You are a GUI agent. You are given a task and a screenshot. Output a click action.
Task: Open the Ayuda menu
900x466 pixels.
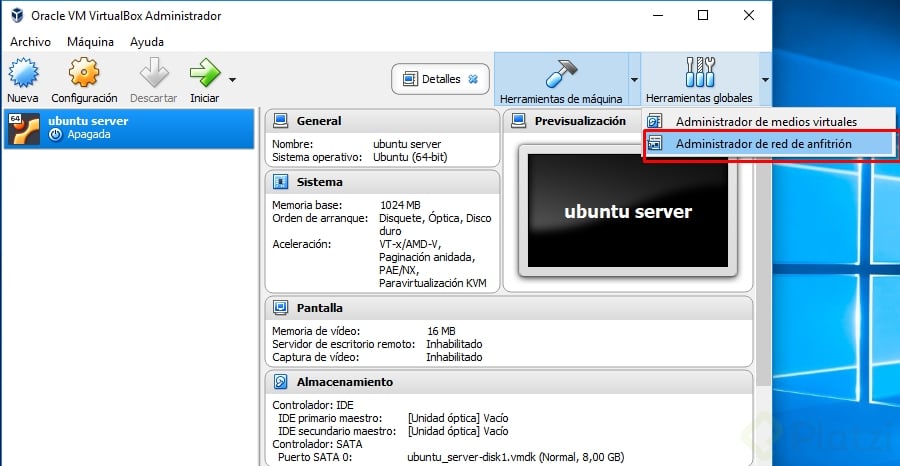(x=147, y=42)
